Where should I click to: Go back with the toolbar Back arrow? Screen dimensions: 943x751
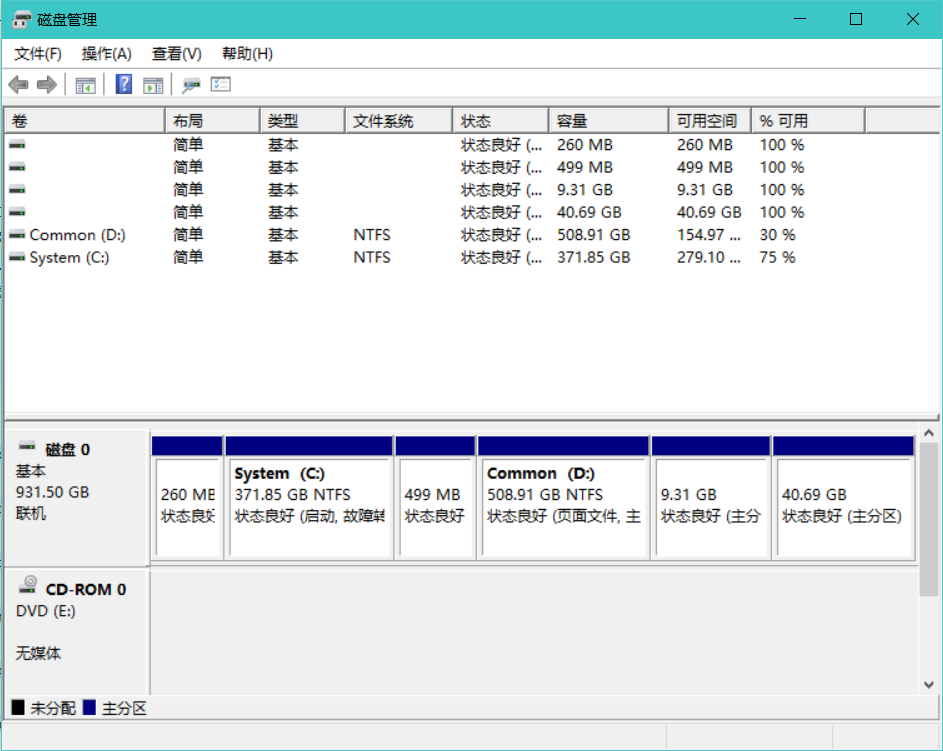pos(19,85)
